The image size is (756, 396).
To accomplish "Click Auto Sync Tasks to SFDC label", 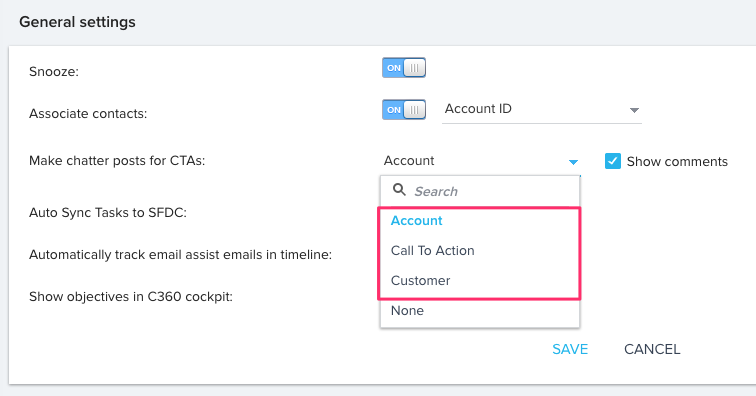I will coord(108,213).
